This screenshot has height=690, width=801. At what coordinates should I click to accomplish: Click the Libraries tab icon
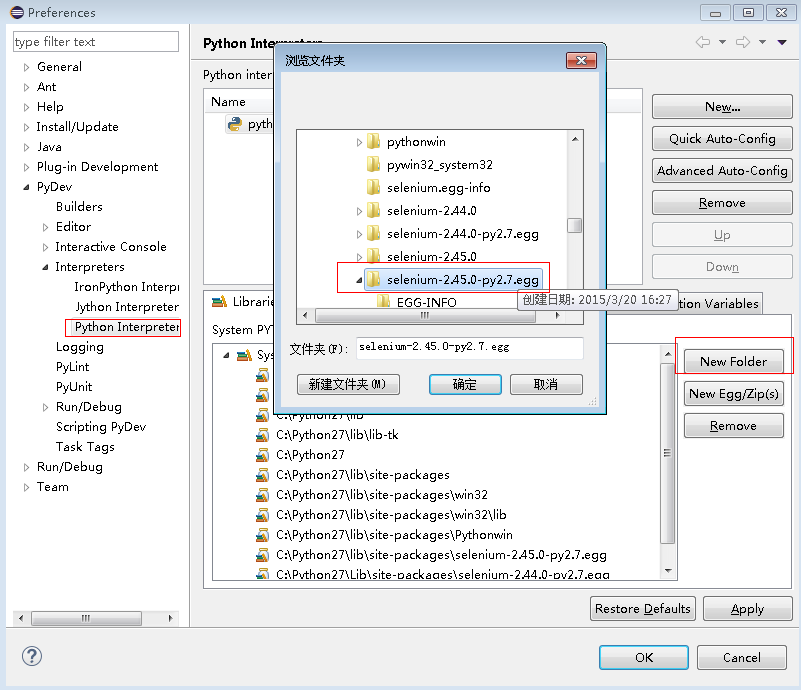click(x=220, y=302)
